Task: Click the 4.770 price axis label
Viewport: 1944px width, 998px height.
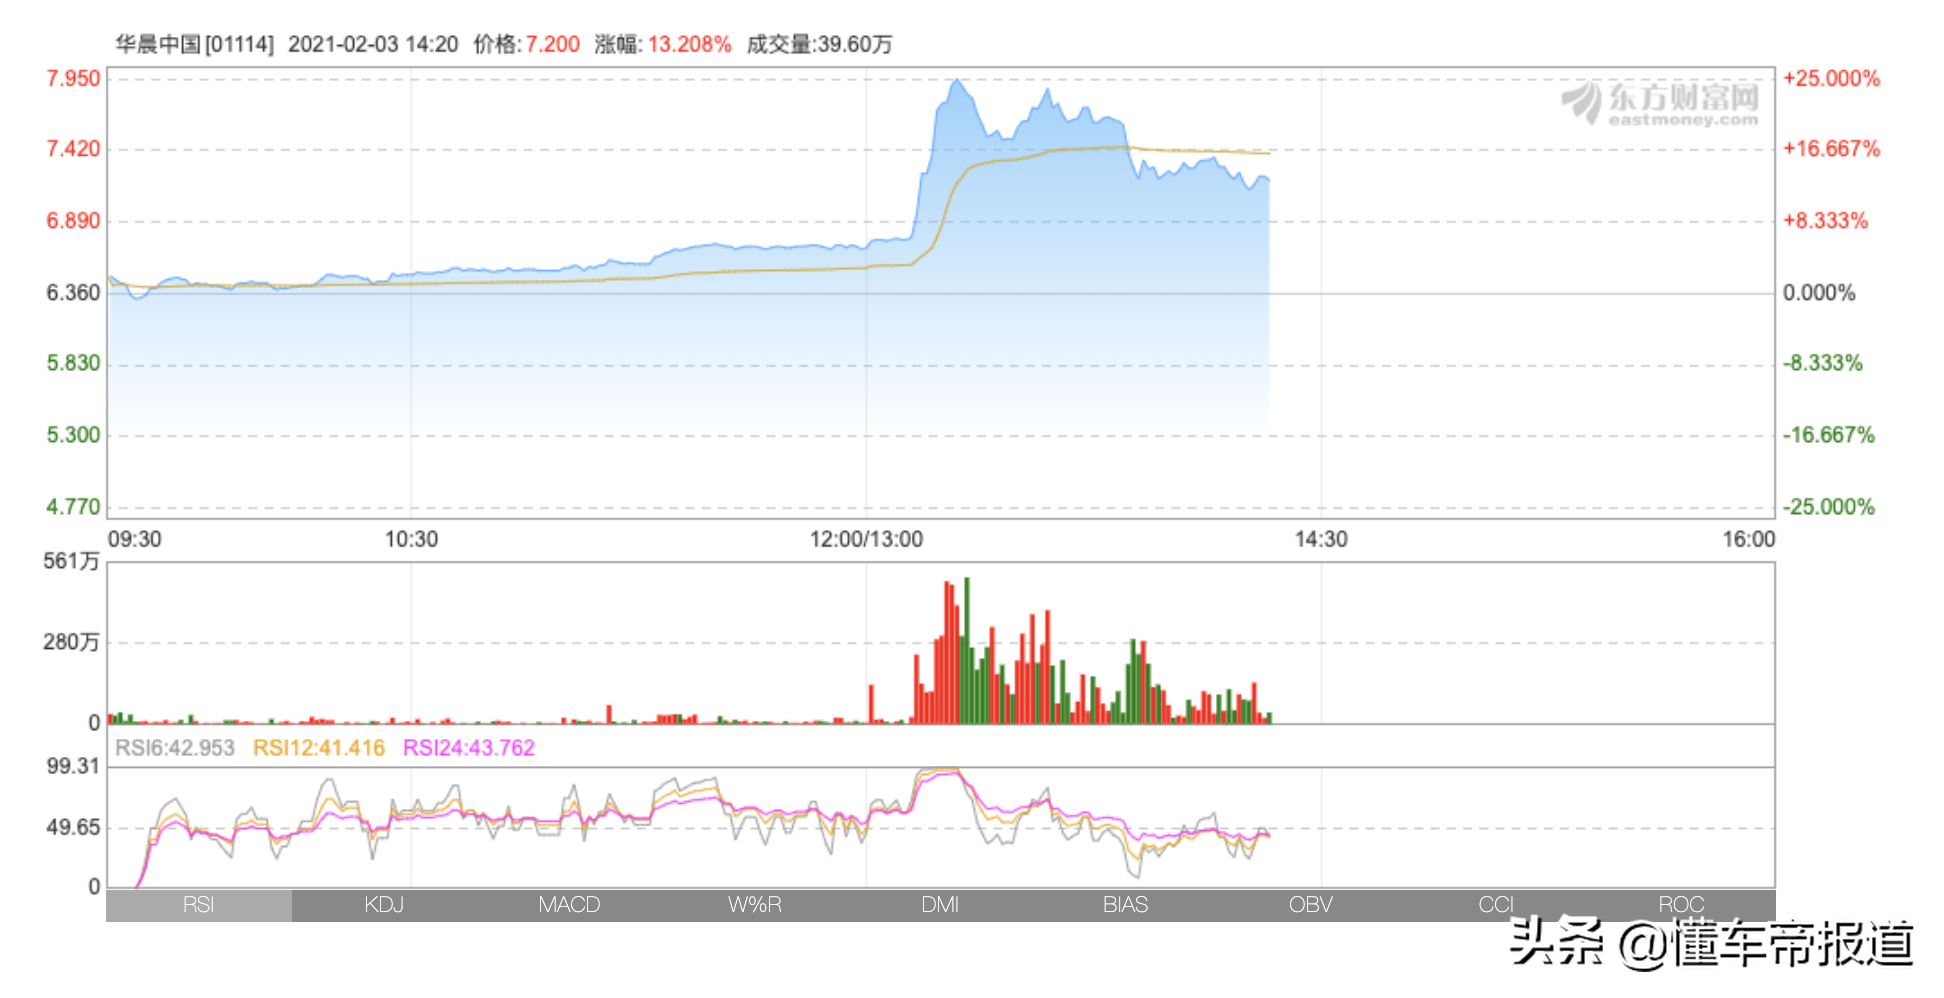Action: point(74,507)
